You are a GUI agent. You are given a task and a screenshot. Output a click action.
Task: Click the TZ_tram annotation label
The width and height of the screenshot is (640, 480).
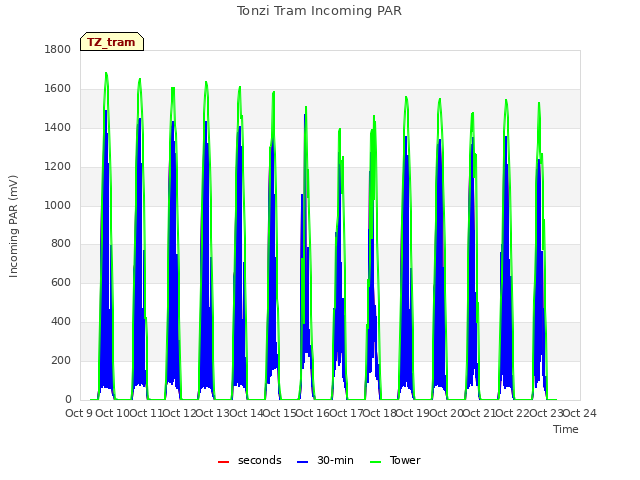coord(112,42)
